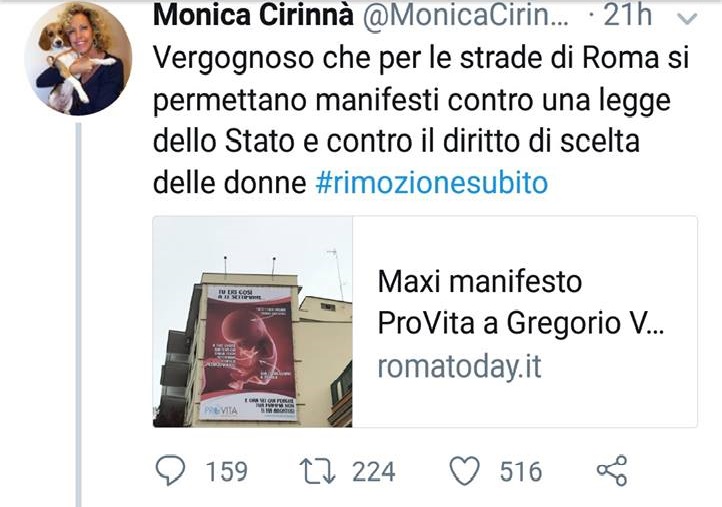Open the ProVita poster card image

(x=253, y=322)
